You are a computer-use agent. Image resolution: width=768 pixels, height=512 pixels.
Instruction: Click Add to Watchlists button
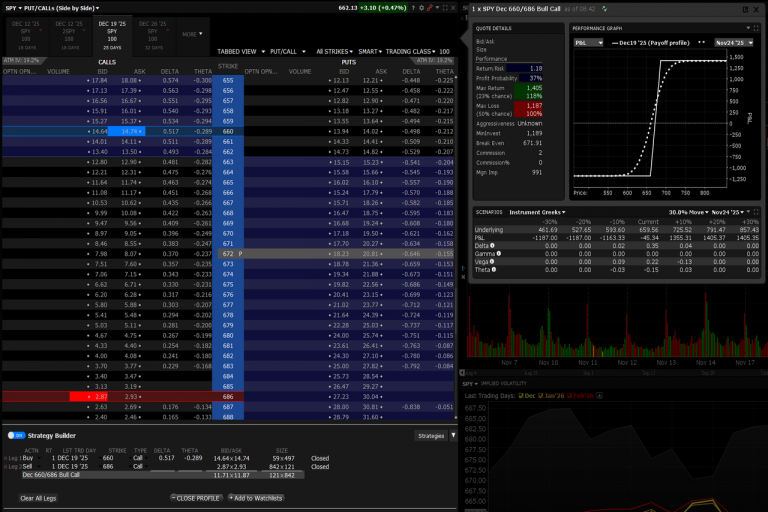tap(257, 498)
